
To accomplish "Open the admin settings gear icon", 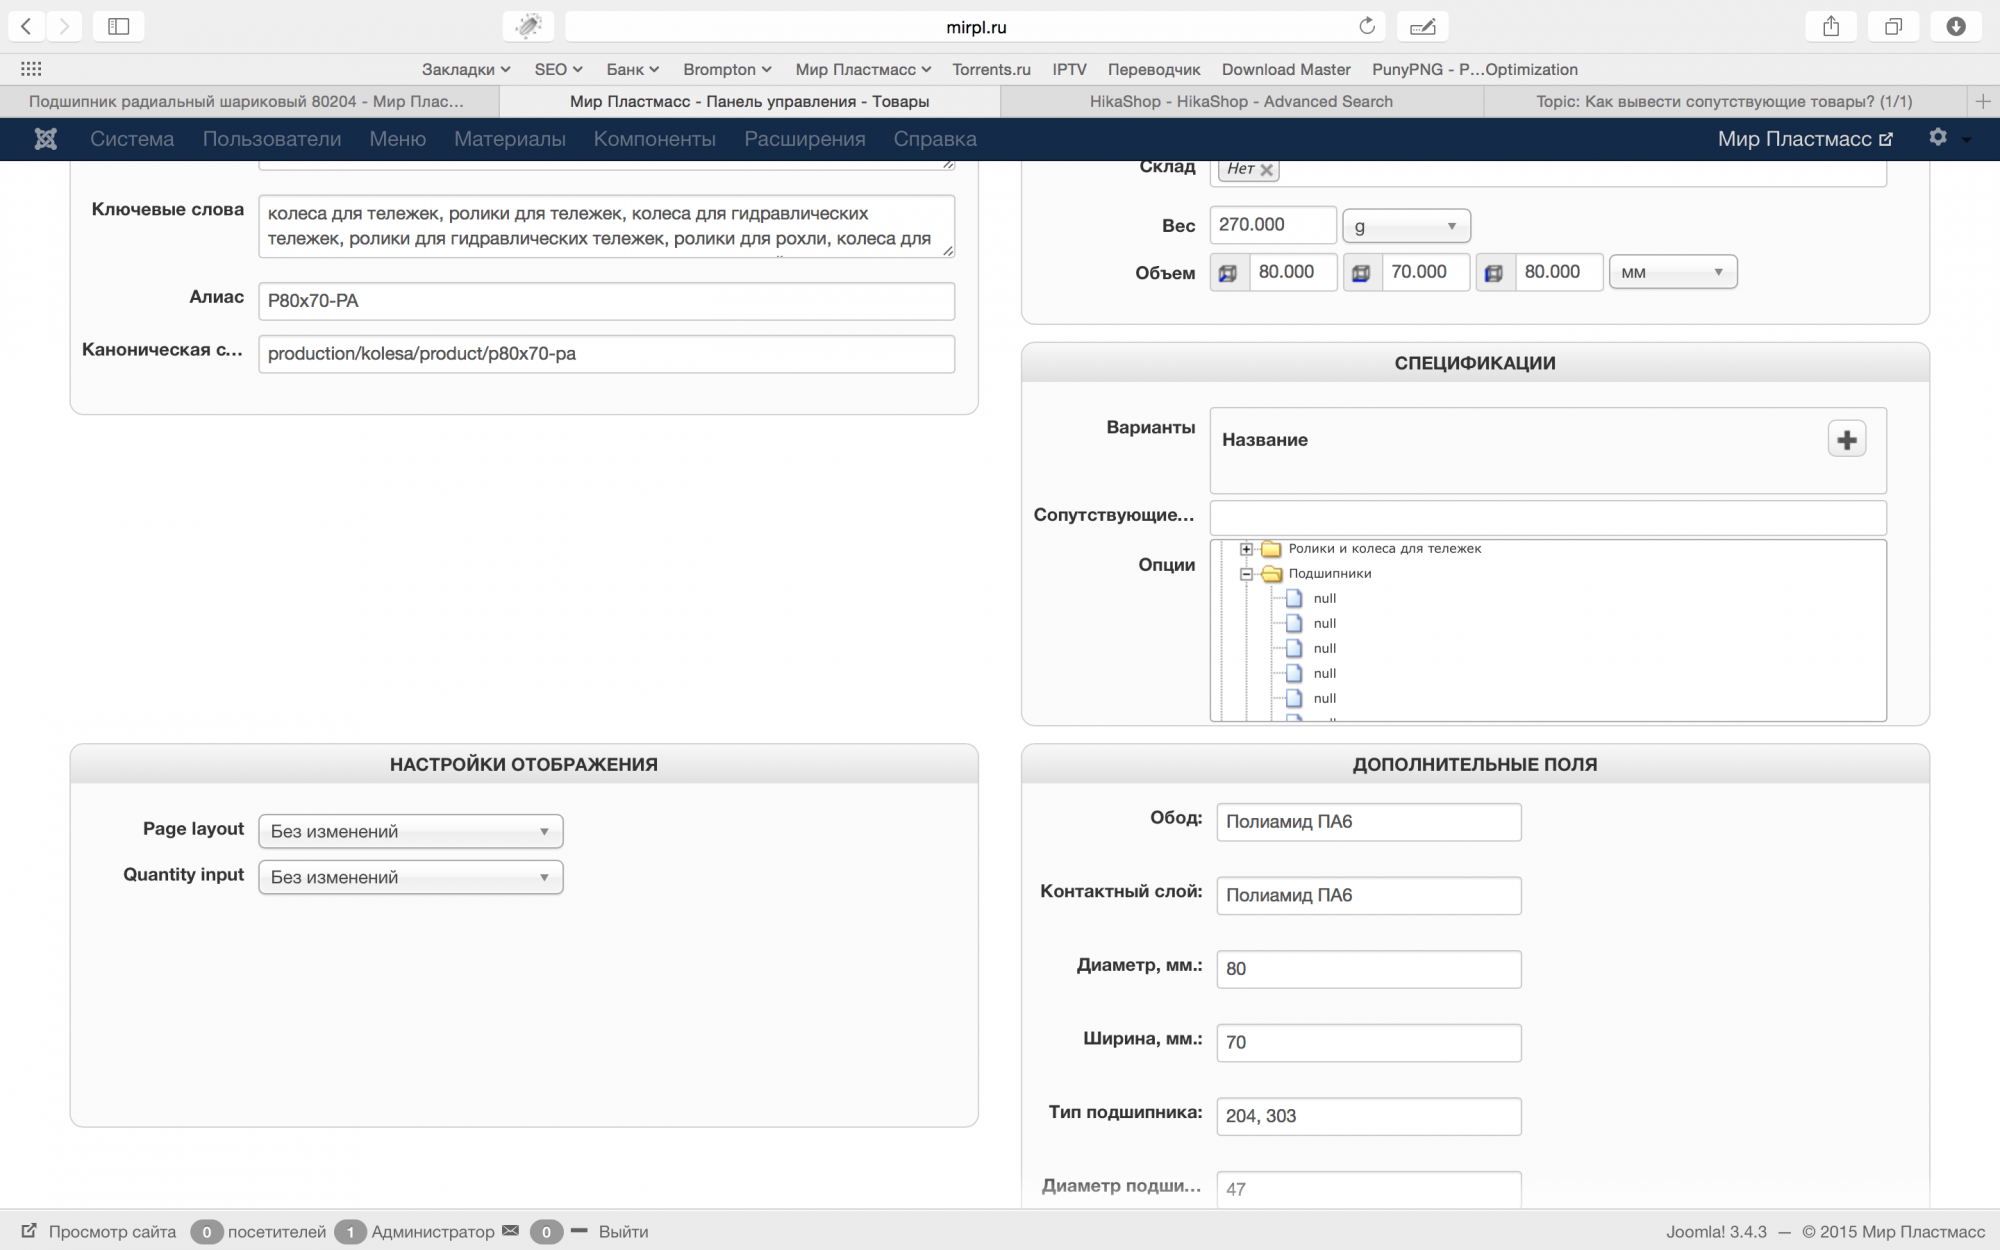I will 1938,138.
